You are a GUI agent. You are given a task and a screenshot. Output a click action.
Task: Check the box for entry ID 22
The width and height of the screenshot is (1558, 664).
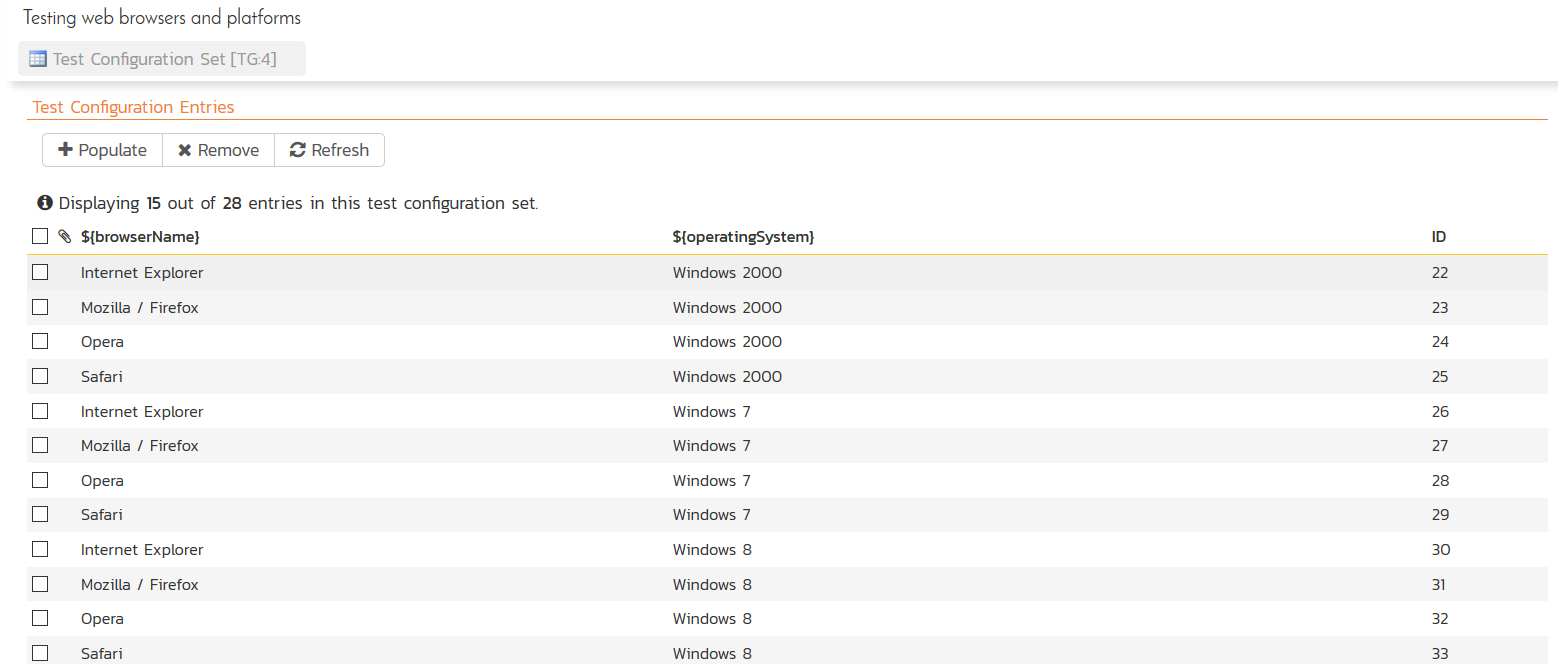pos(40,272)
